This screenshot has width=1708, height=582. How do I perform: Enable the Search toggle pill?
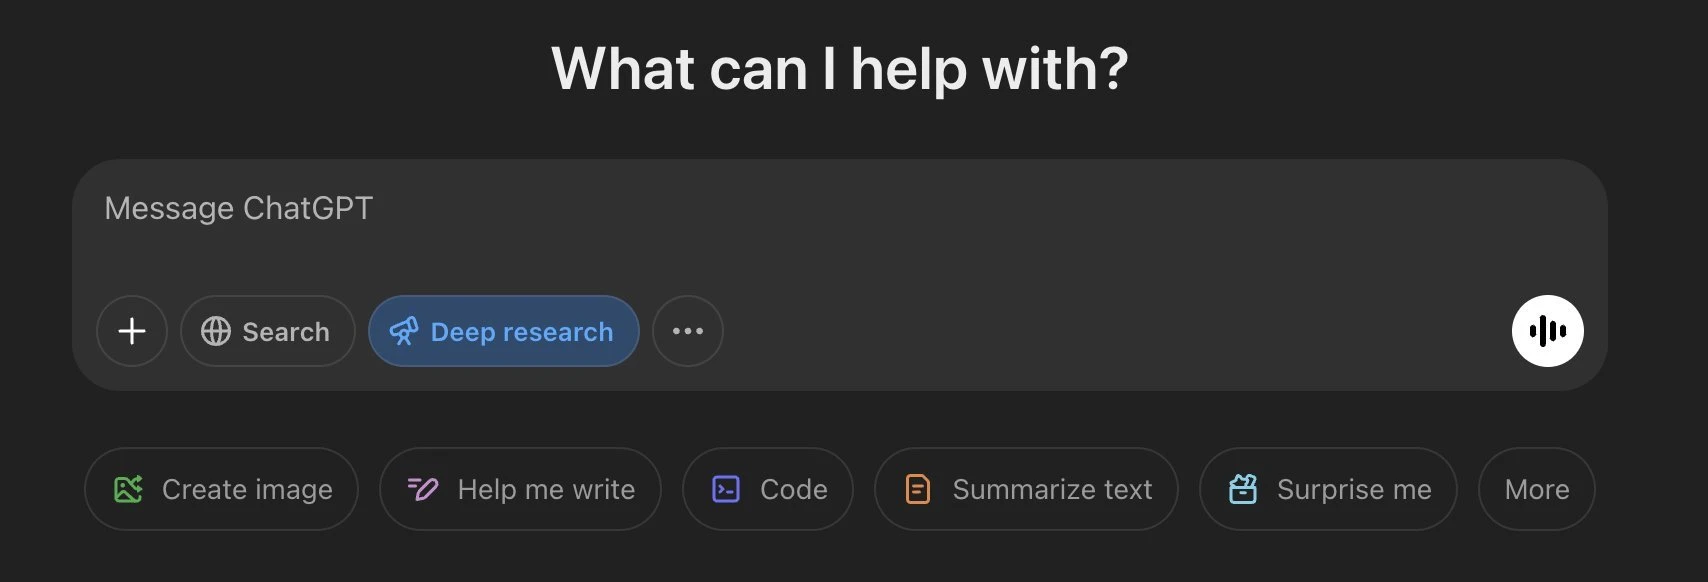[x=268, y=331]
